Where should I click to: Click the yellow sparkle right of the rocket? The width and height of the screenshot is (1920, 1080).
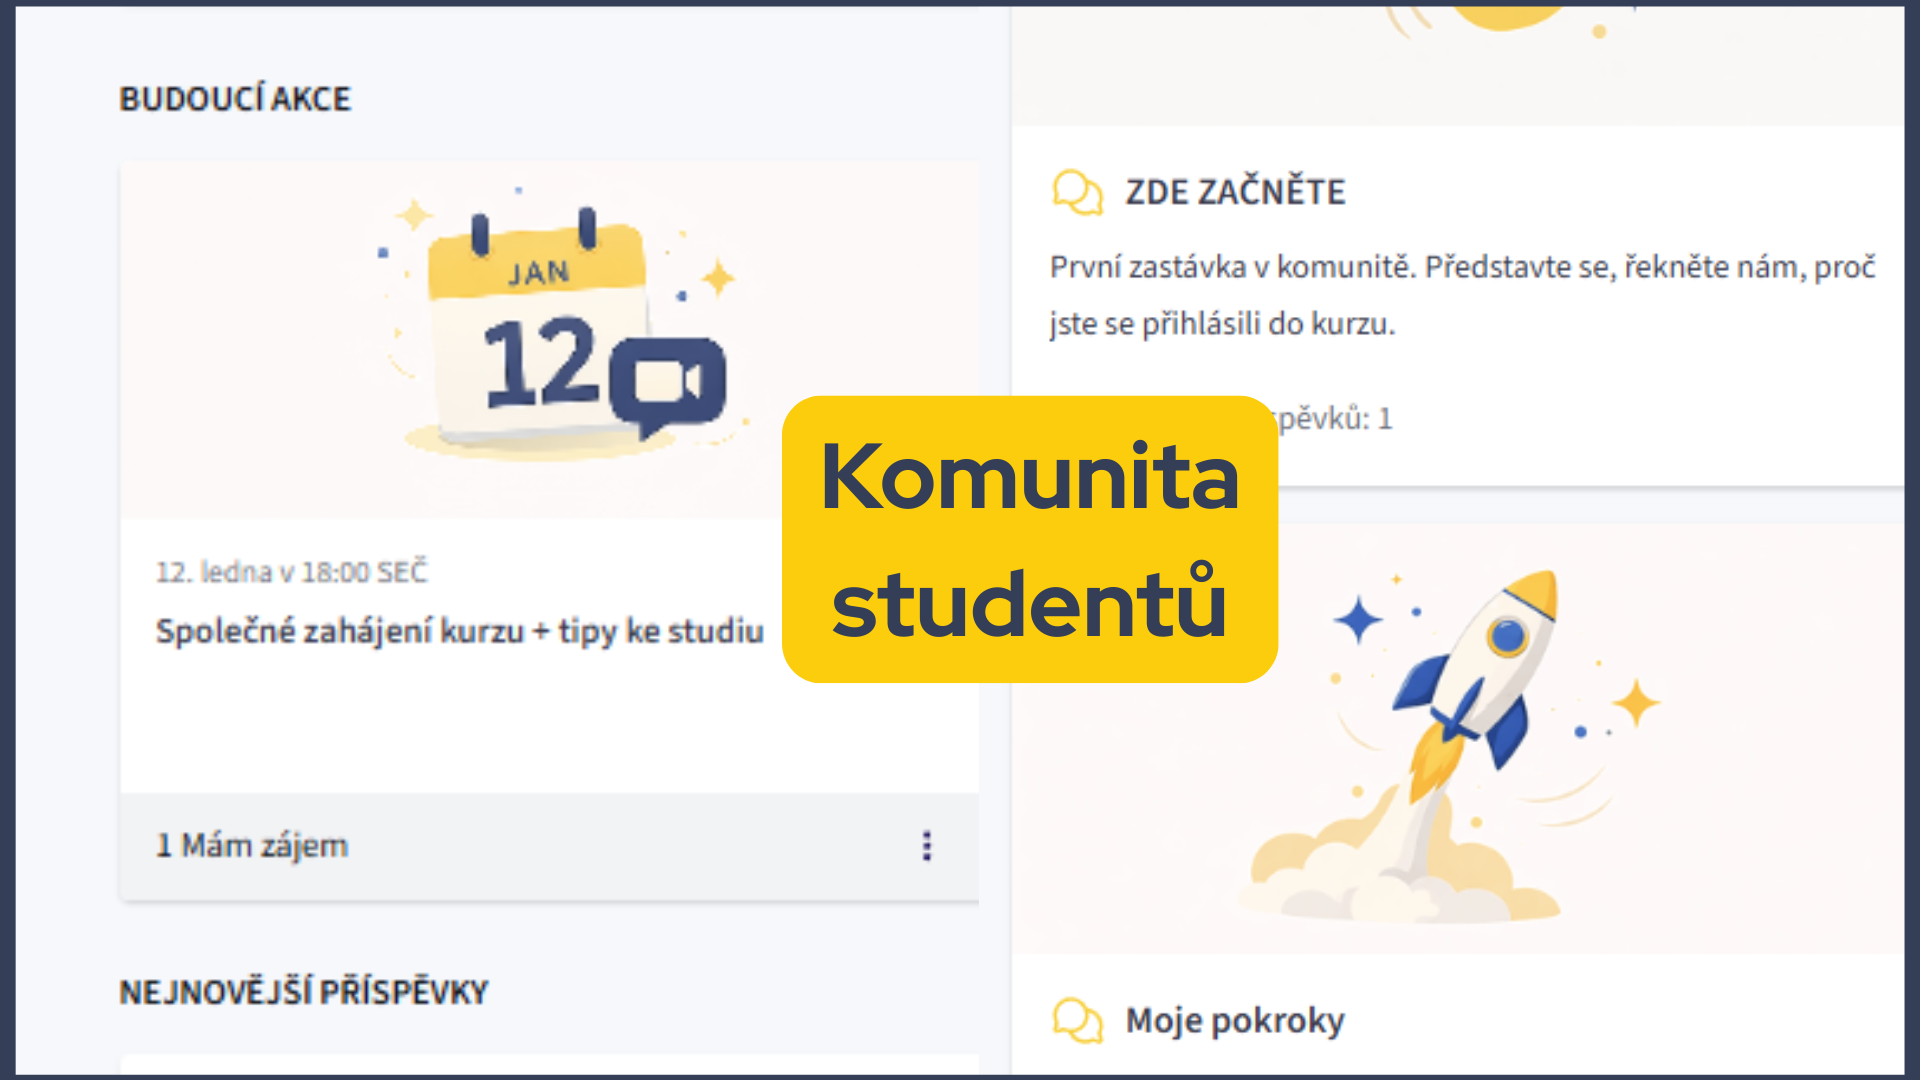1636,703
